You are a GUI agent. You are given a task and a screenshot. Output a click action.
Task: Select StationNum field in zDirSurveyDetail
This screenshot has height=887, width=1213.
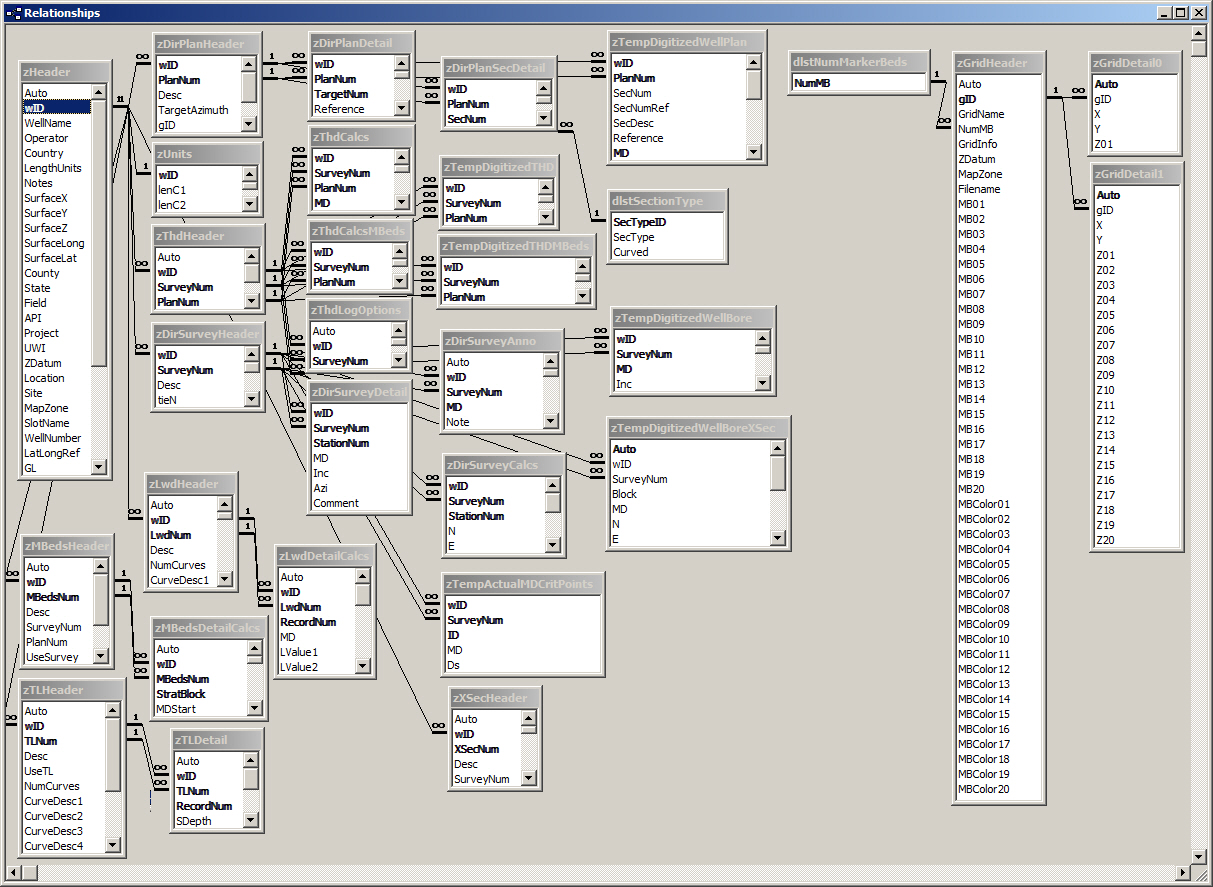pyautogui.click(x=359, y=443)
